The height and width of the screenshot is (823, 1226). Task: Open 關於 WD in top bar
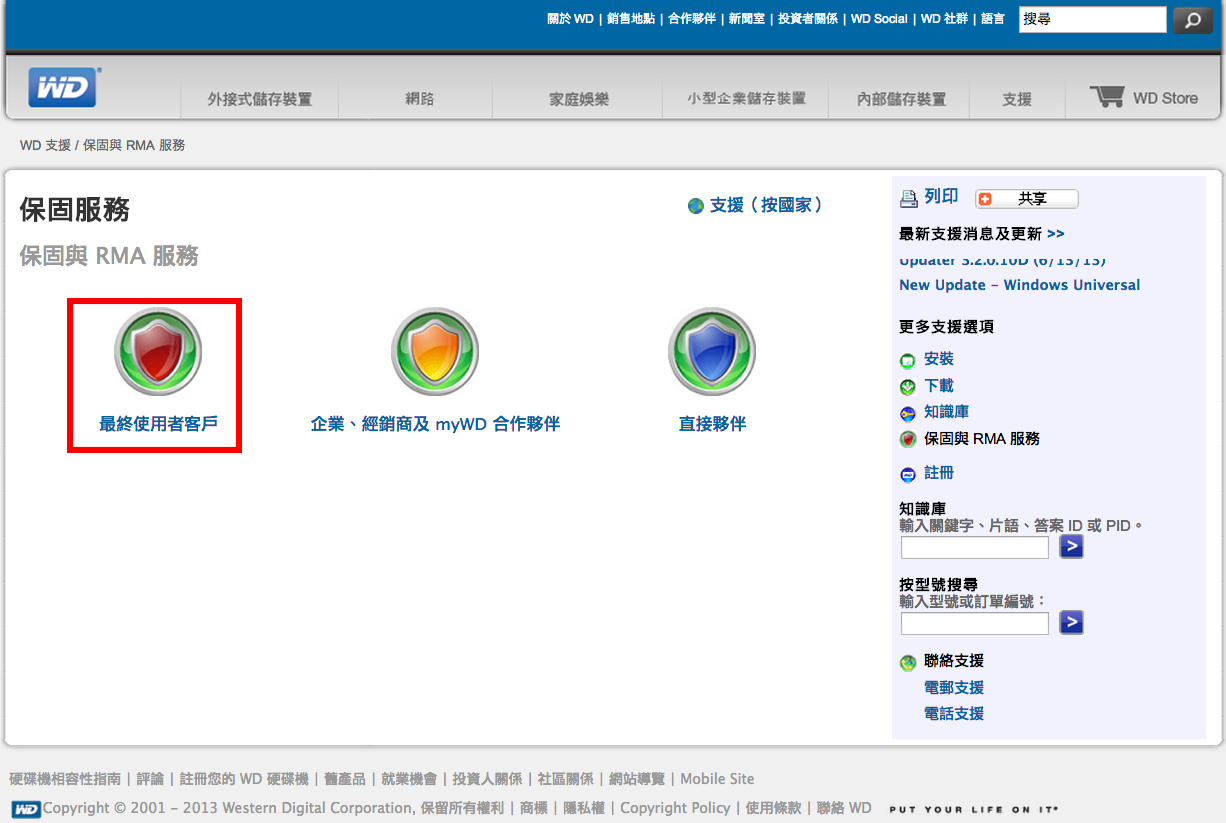click(570, 19)
